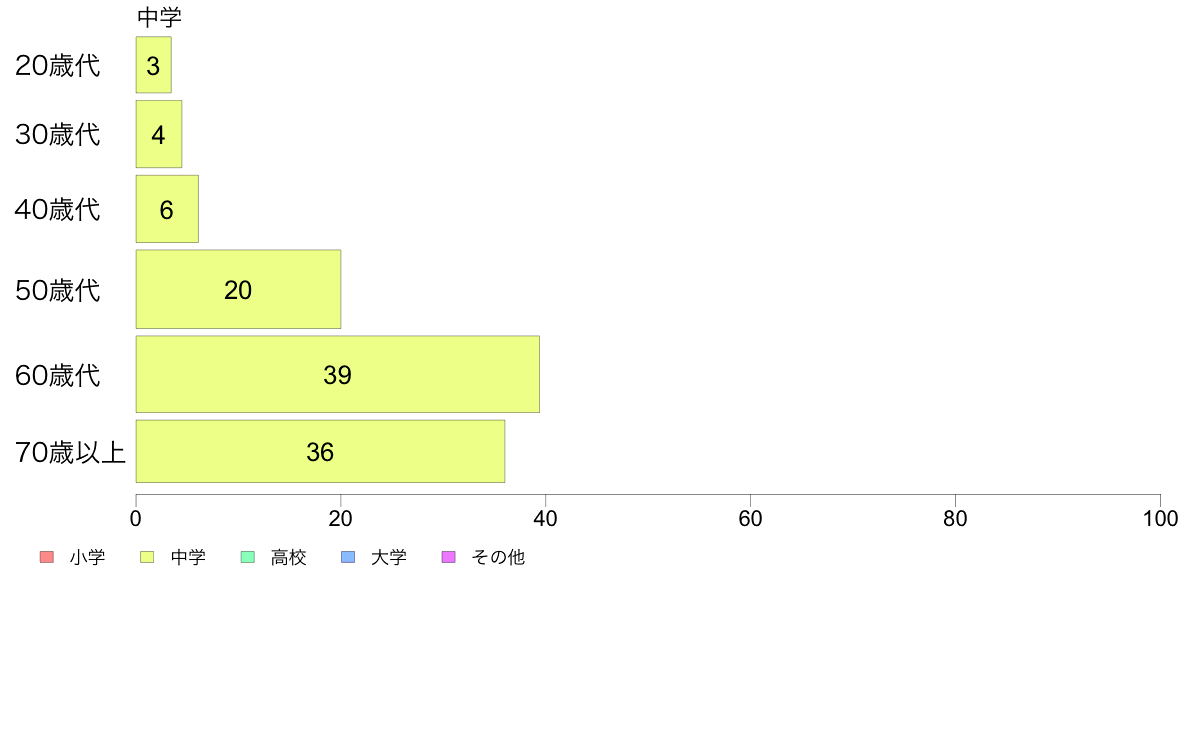Select the 大学 legend label
This screenshot has height=736, width=1188.
pyautogui.click(x=389, y=557)
